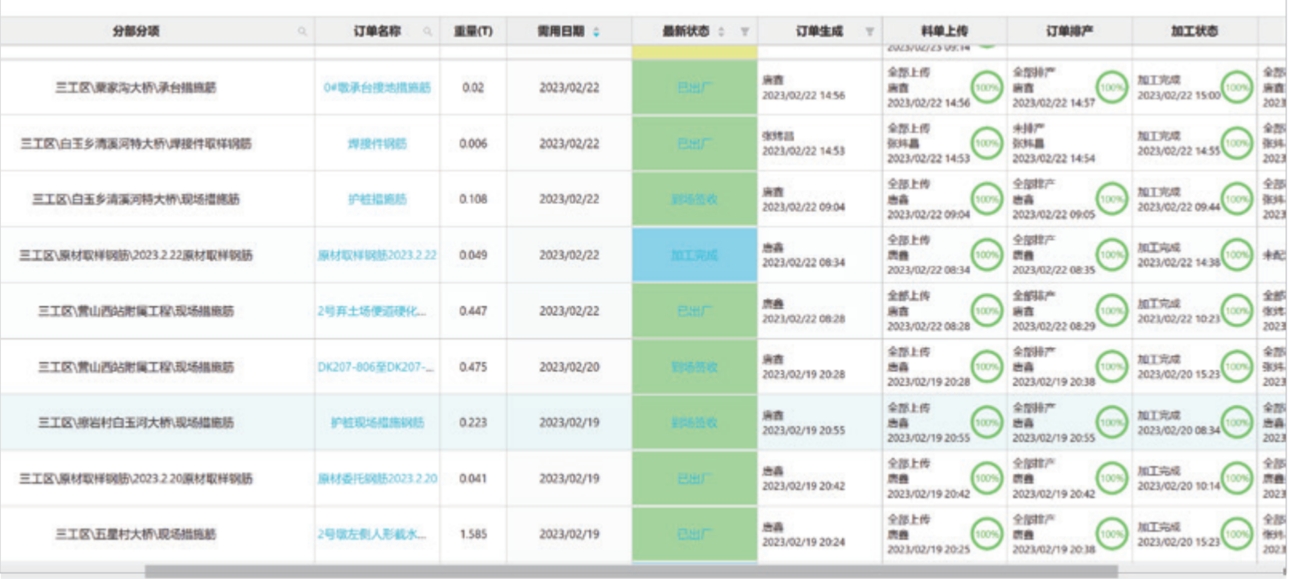
Task: Click 100% 料单上传 circle in 0.049-ton row
Action: point(986,255)
